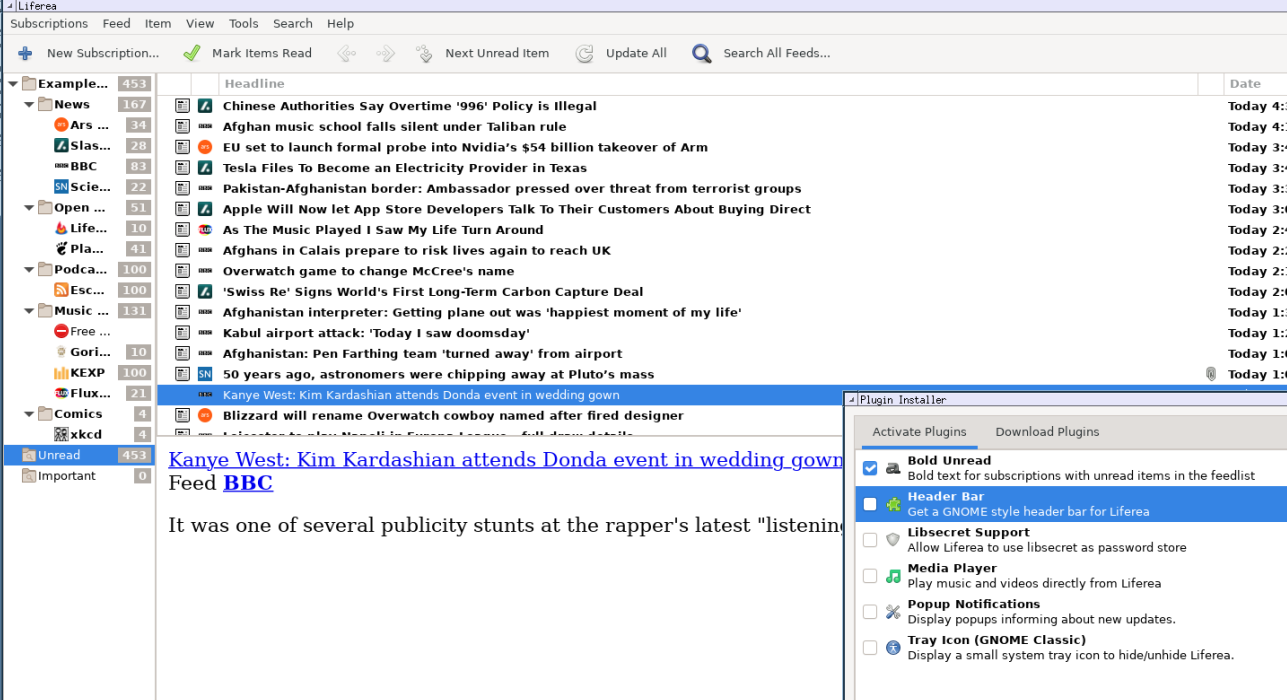Screen dimensions: 1287x700
Task: Click the New Subscription plus icon
Action: tap(25, 54)
